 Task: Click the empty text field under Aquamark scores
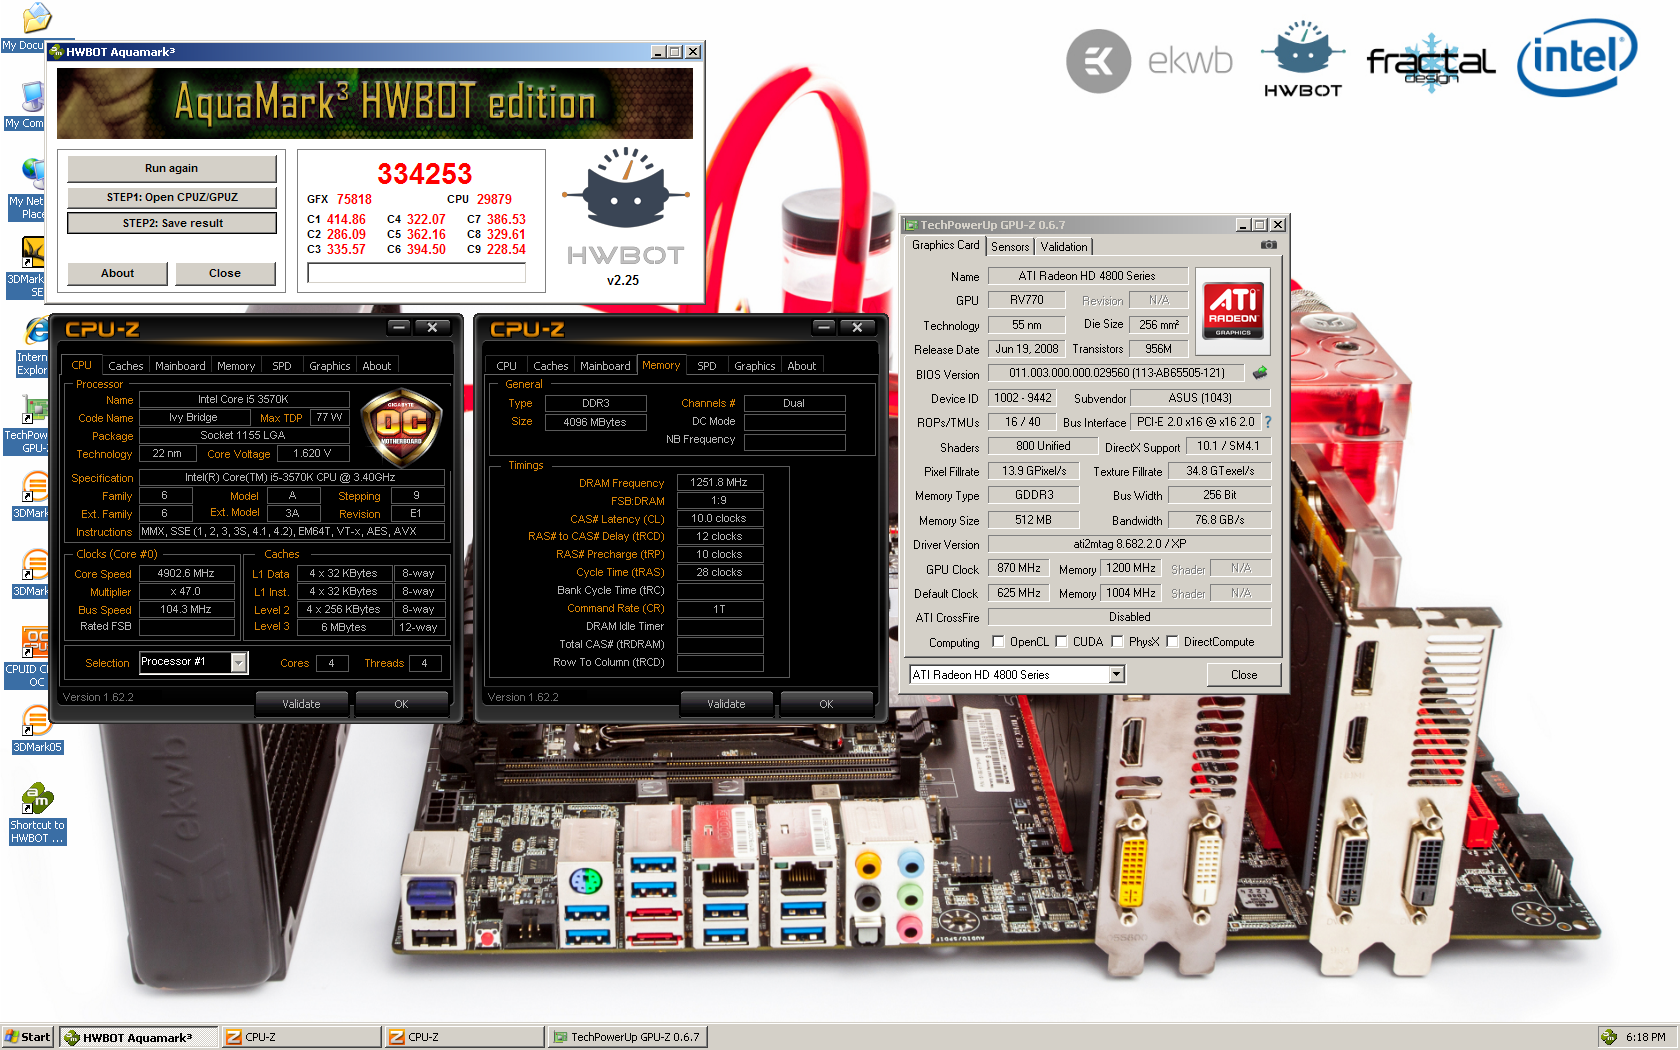pos(417,273)
